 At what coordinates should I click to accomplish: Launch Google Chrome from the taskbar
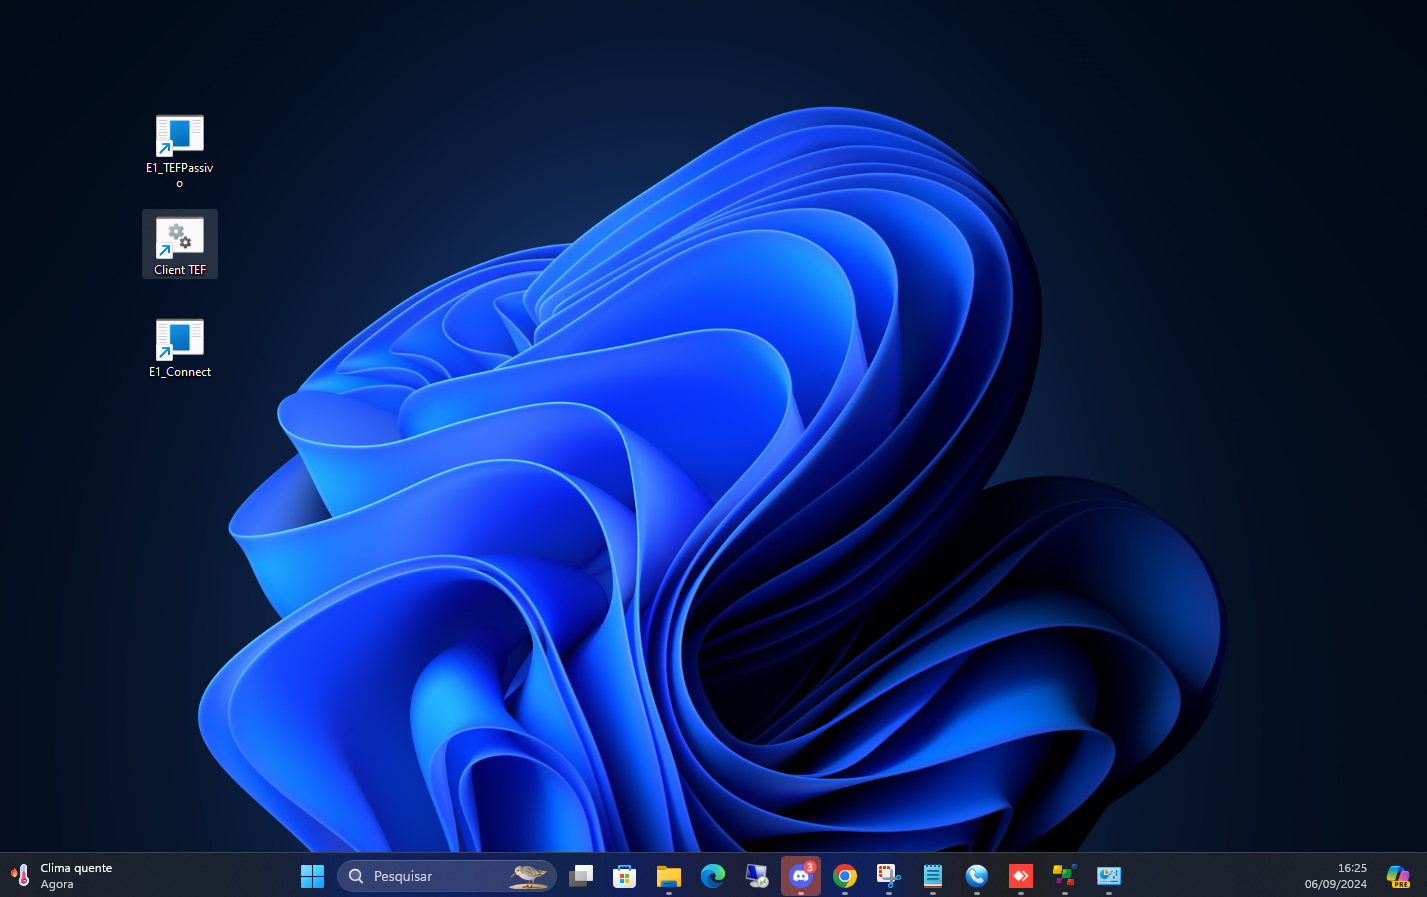(845, 876)
